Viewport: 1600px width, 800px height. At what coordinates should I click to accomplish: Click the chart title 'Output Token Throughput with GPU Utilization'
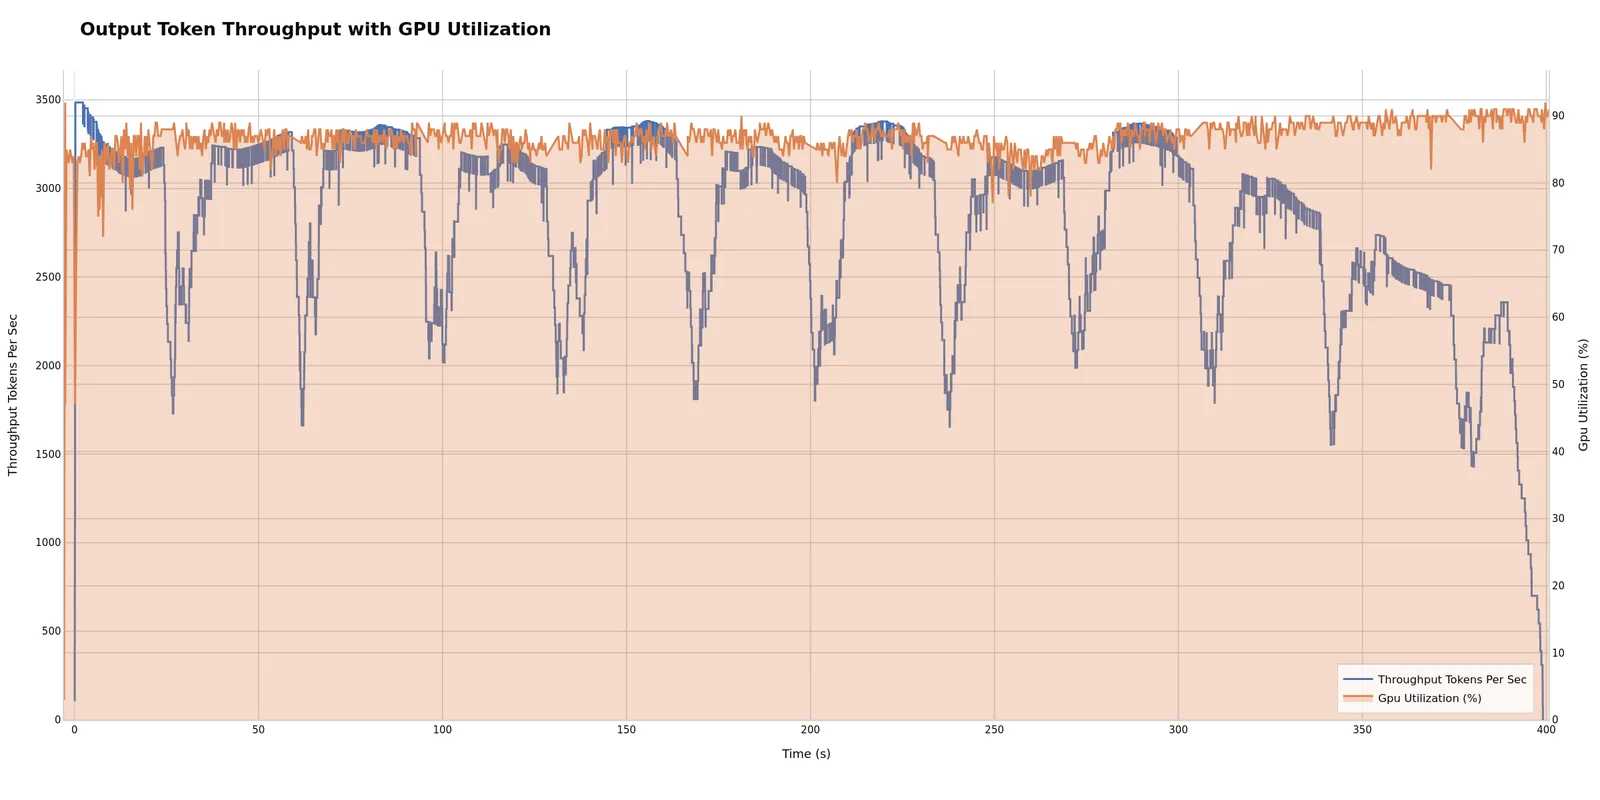tap(315, 30)
